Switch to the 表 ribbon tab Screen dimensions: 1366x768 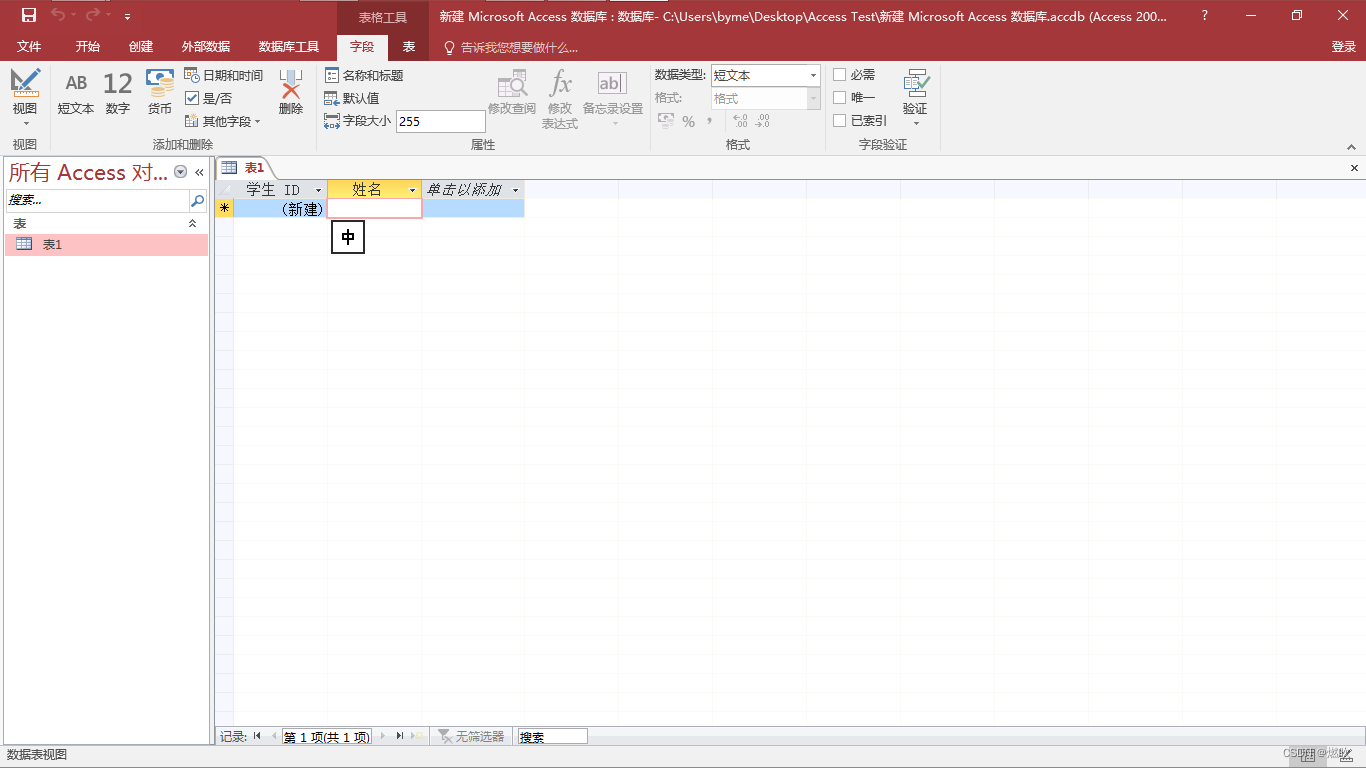click(409, 47)
